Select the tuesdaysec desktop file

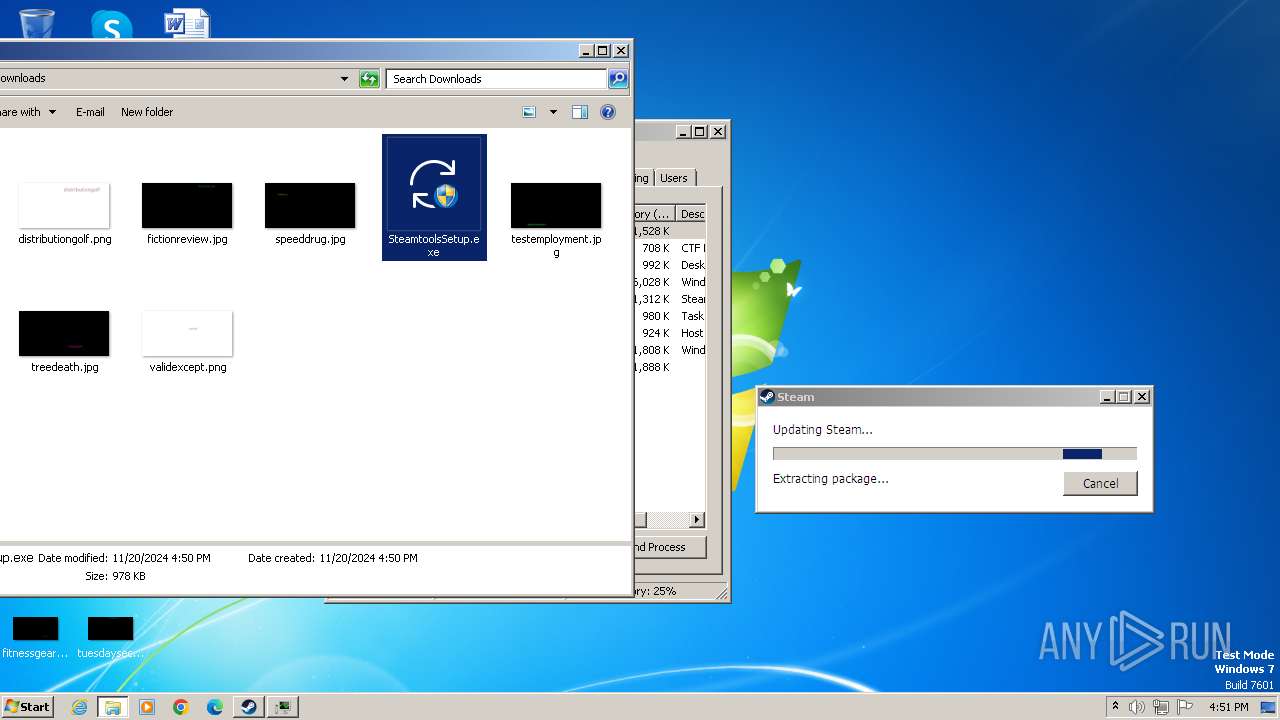[110, 638]
